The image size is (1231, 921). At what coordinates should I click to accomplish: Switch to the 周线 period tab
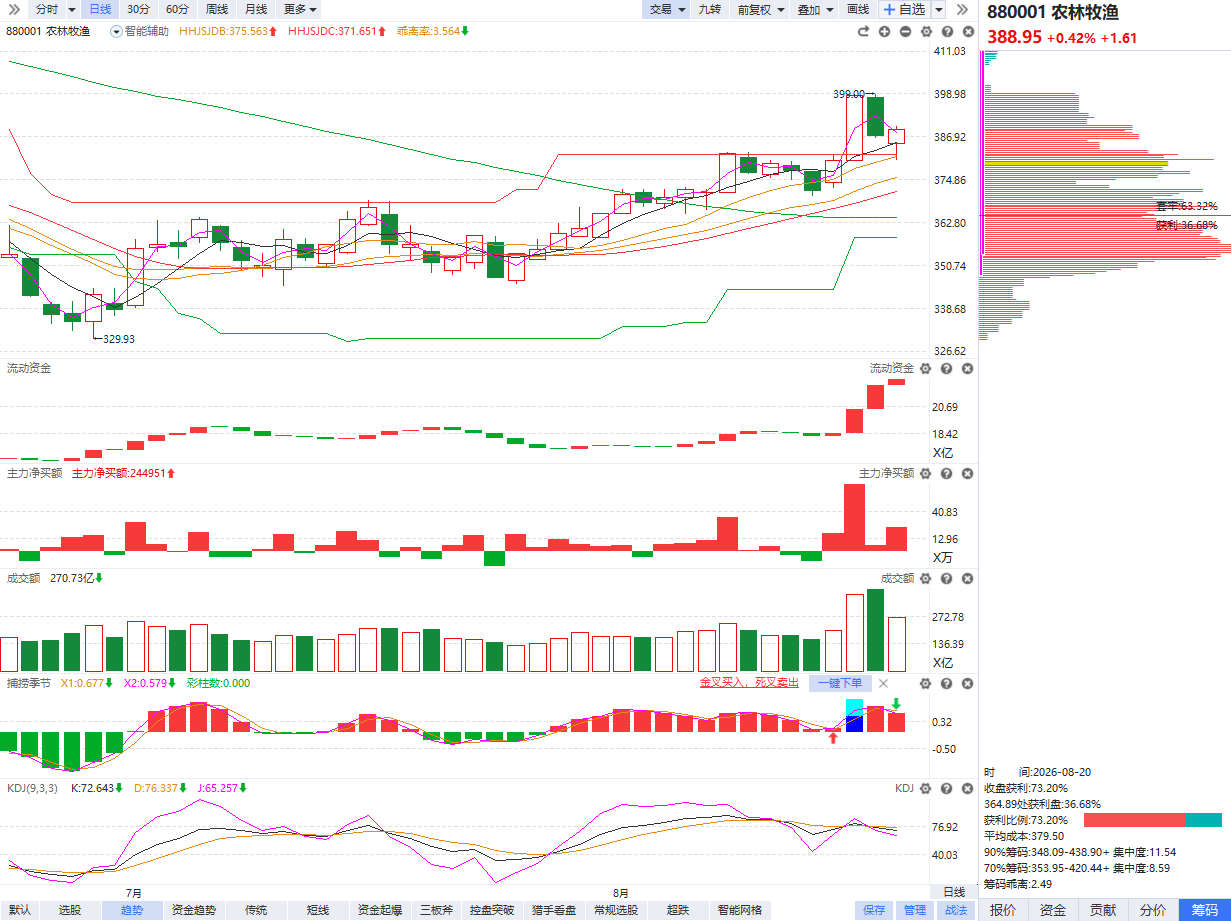[x=217, y=9]
